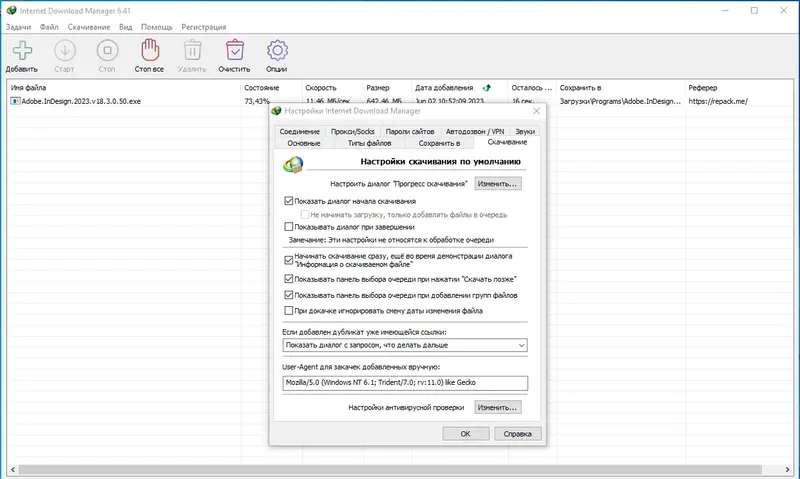
Task: Open the Помощь menu
Action: [157, 27]
